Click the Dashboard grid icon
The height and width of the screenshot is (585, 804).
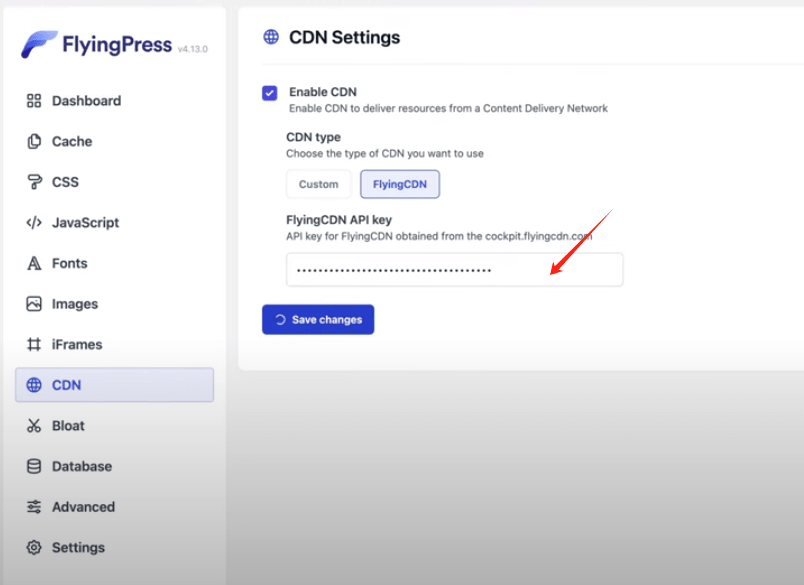click(x=34, y=101)
